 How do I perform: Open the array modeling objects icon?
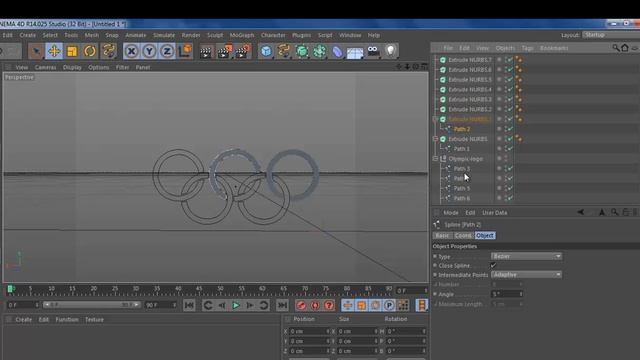point(320,51)
